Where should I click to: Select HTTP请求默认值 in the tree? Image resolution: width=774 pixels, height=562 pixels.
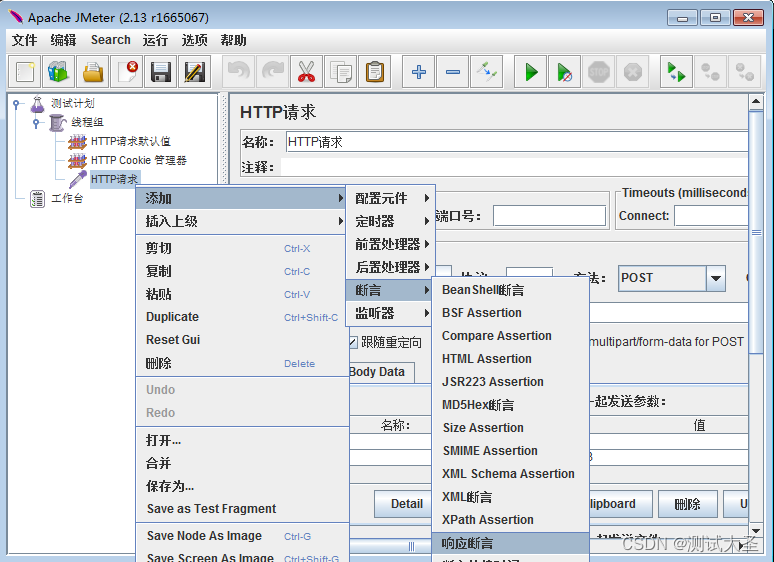tap(131, 141)
